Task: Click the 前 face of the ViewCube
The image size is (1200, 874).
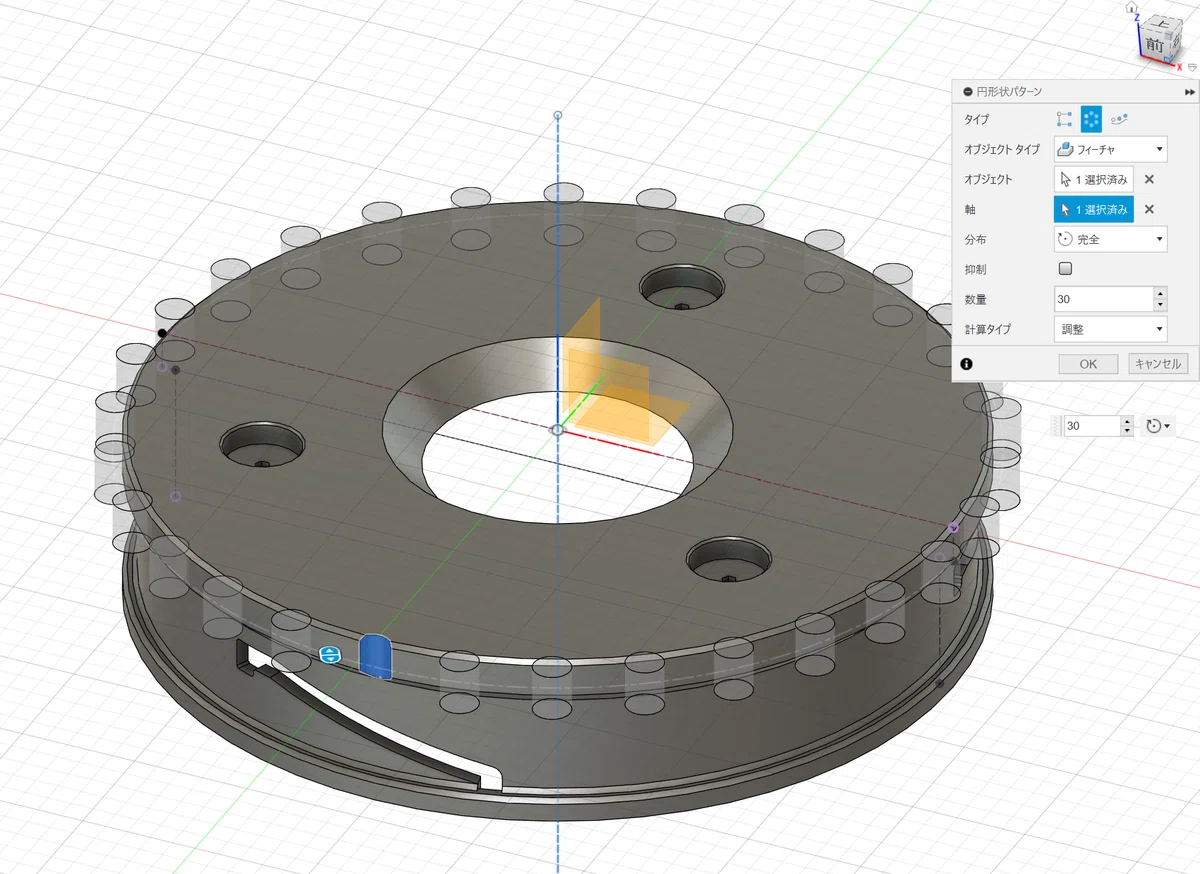Action: pyautogui.click(x=1156, y=45)
